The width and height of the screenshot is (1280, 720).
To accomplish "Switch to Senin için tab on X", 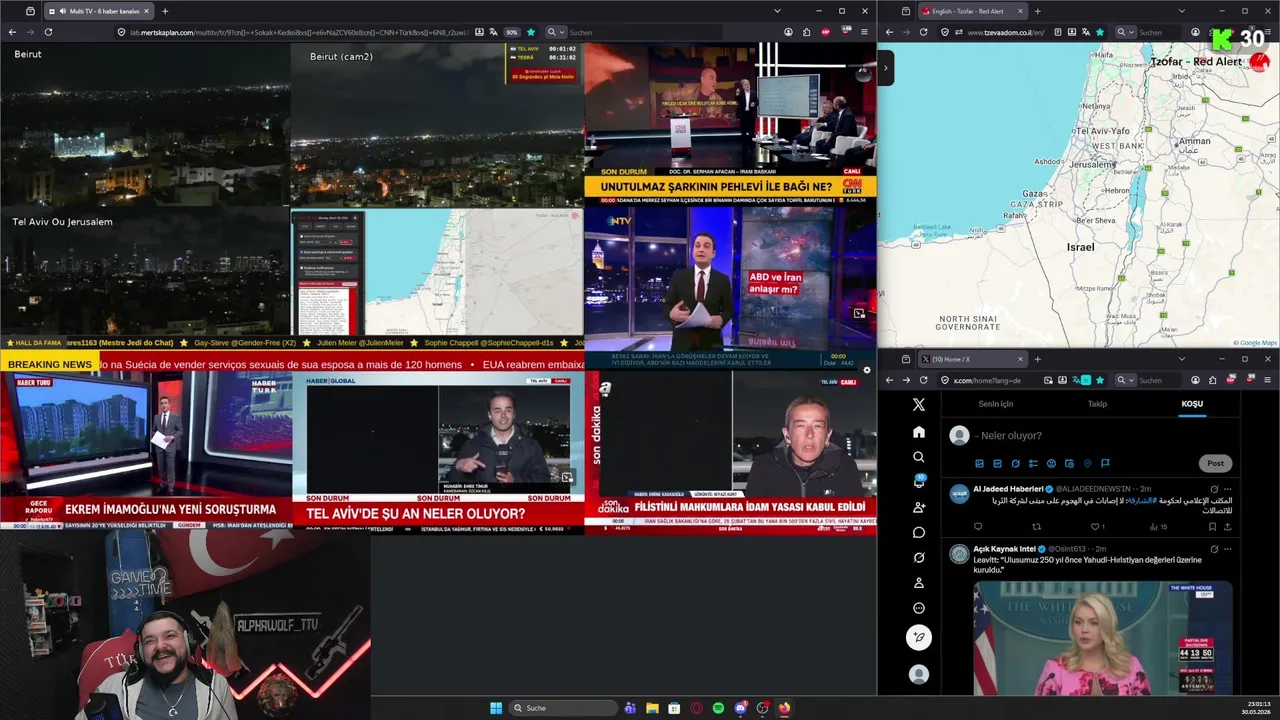I will click(995, 404).
